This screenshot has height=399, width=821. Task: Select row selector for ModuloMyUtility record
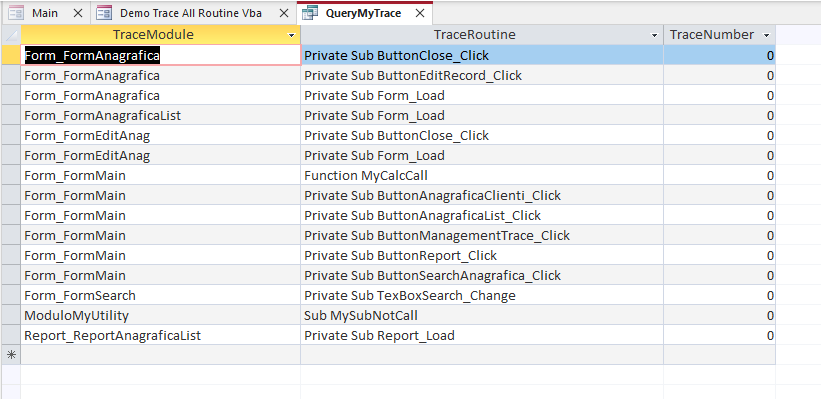click(x=10, y=315)
